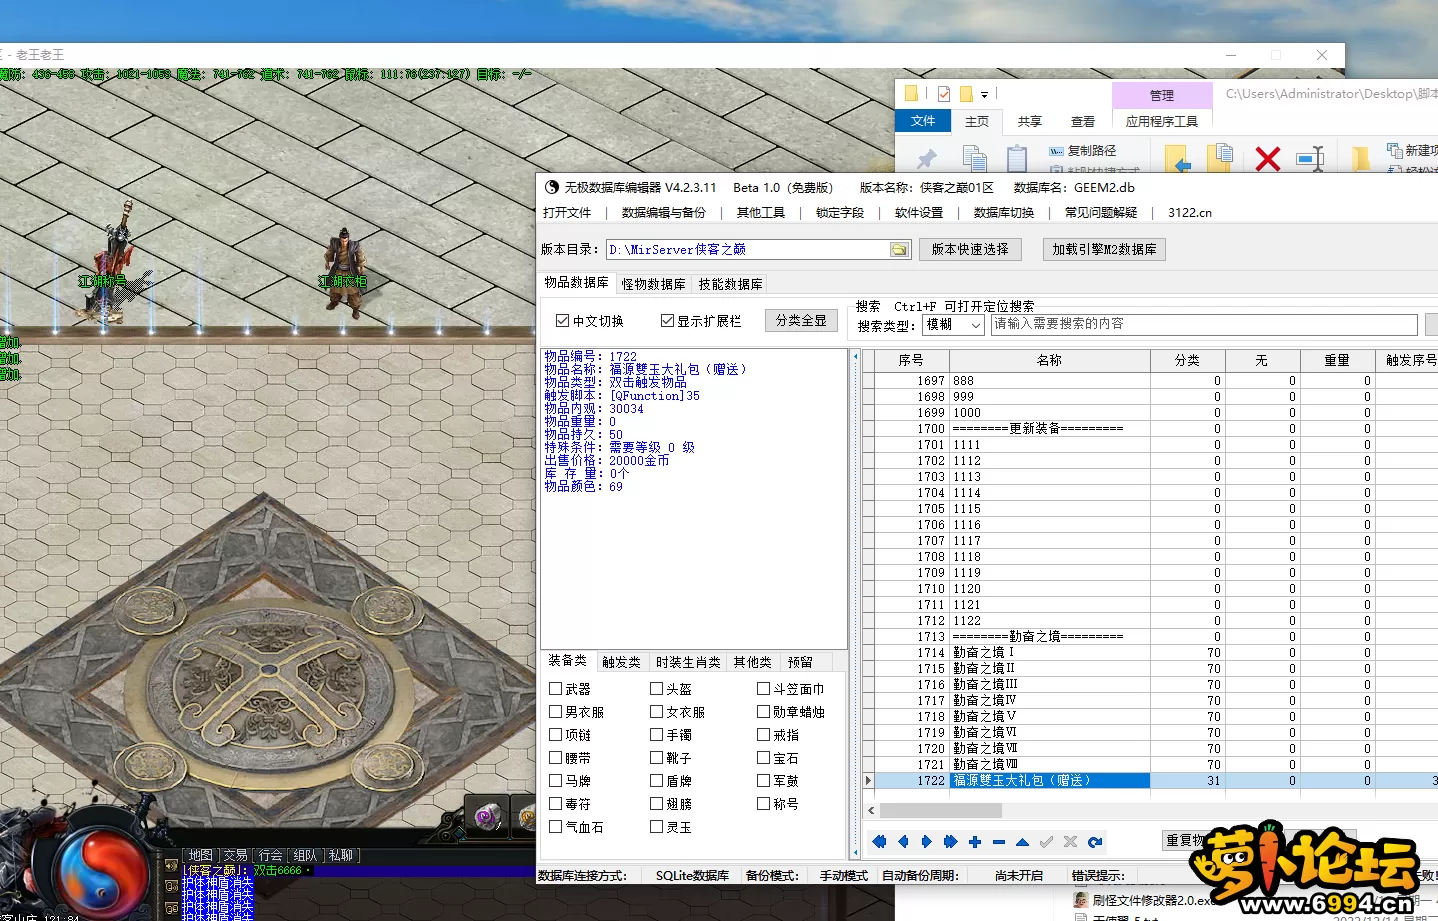Switch to the 技能数据库 tab
This screenshot has height=921, width=1438.
(x=731, y=284)
